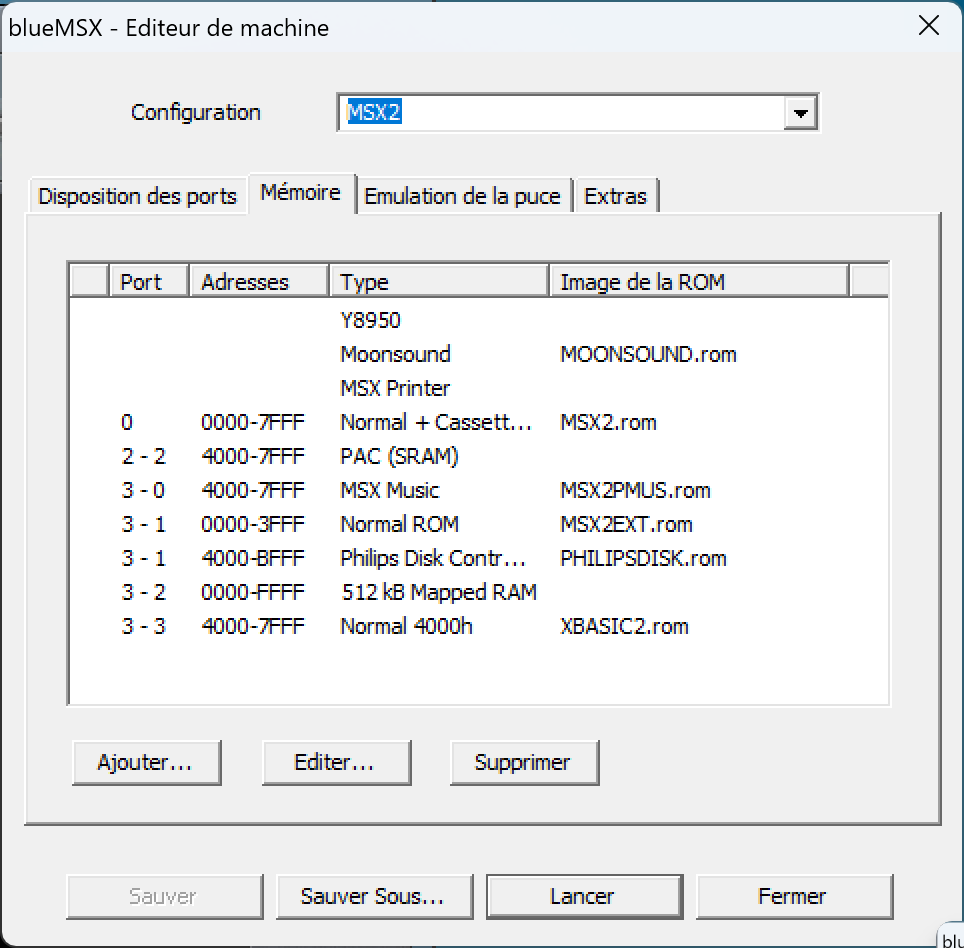This screenshot has width=964, height=948.
Task: Click the MSX2PMUS.rom entry
Action: (x=635, y=491)
